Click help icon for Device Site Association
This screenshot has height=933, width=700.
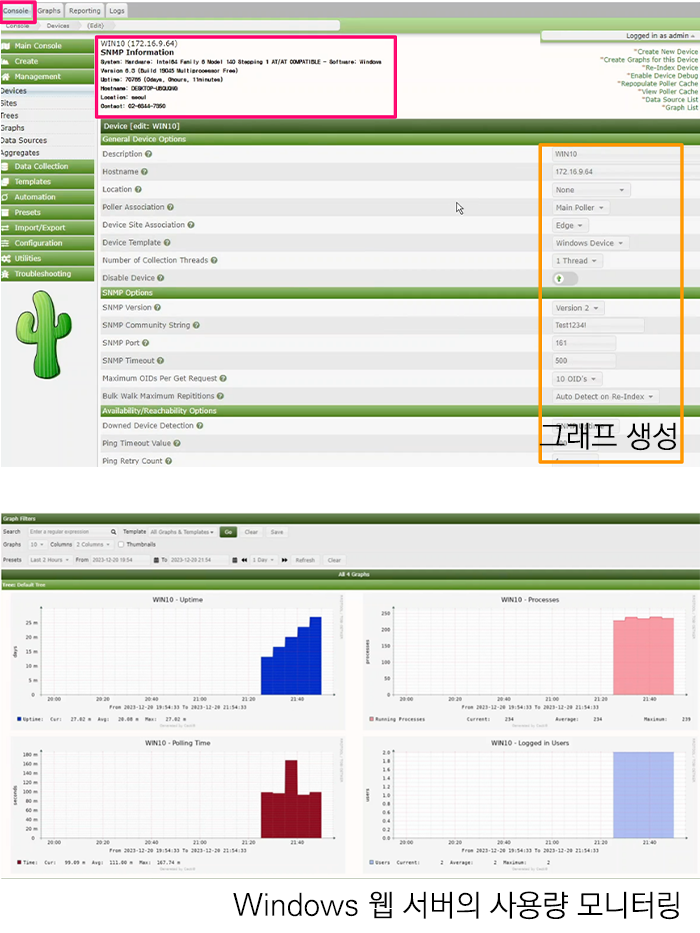191,225
